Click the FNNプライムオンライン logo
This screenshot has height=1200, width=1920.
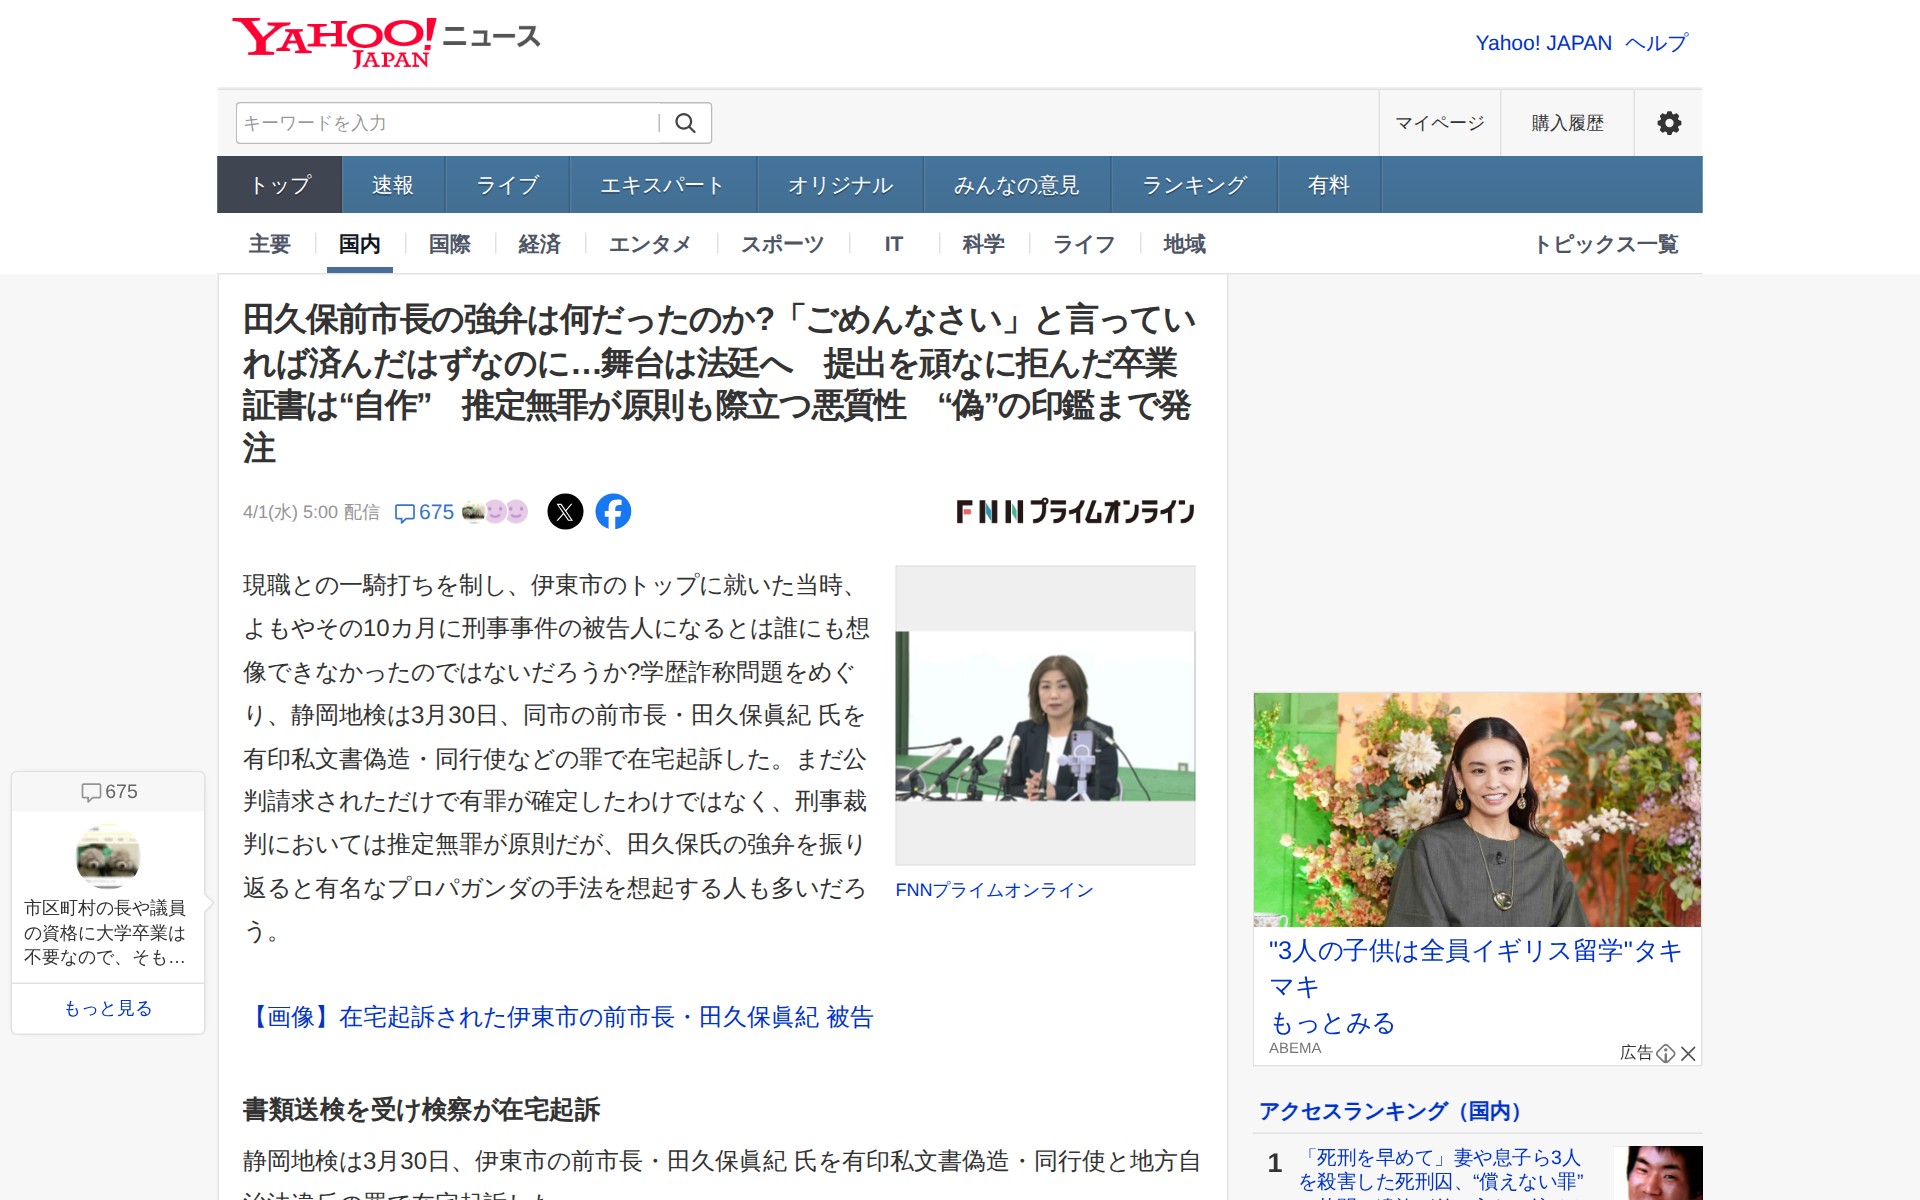tap(1075, 512)
